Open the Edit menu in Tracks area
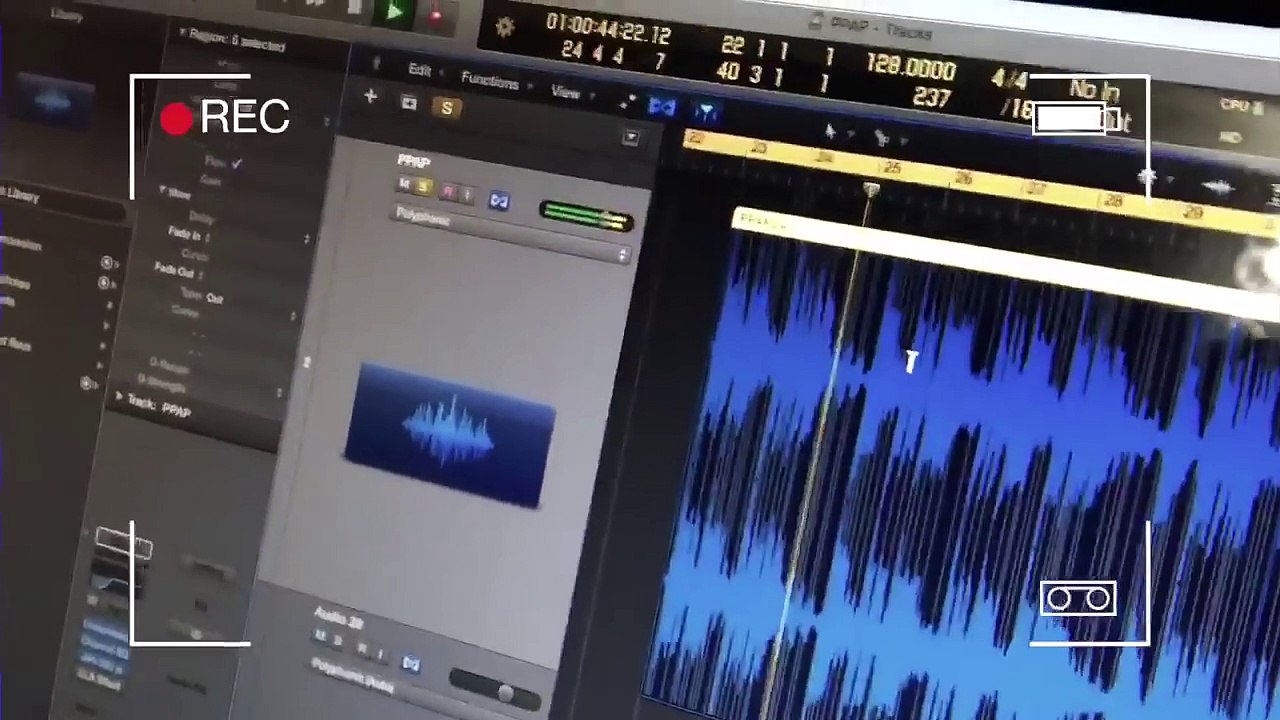 (420, 71)
